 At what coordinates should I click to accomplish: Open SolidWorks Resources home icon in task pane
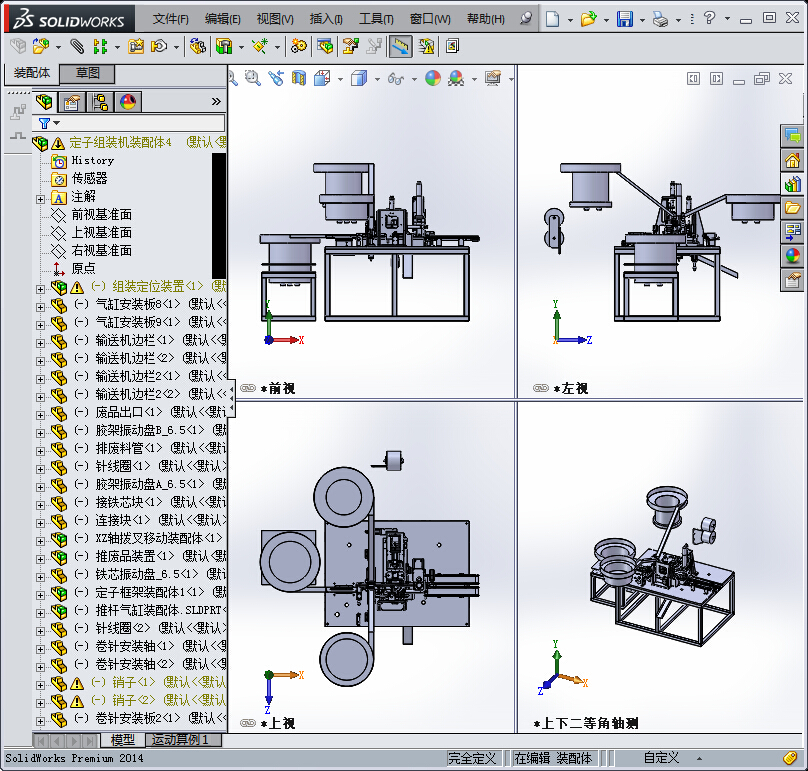[793, 160]
